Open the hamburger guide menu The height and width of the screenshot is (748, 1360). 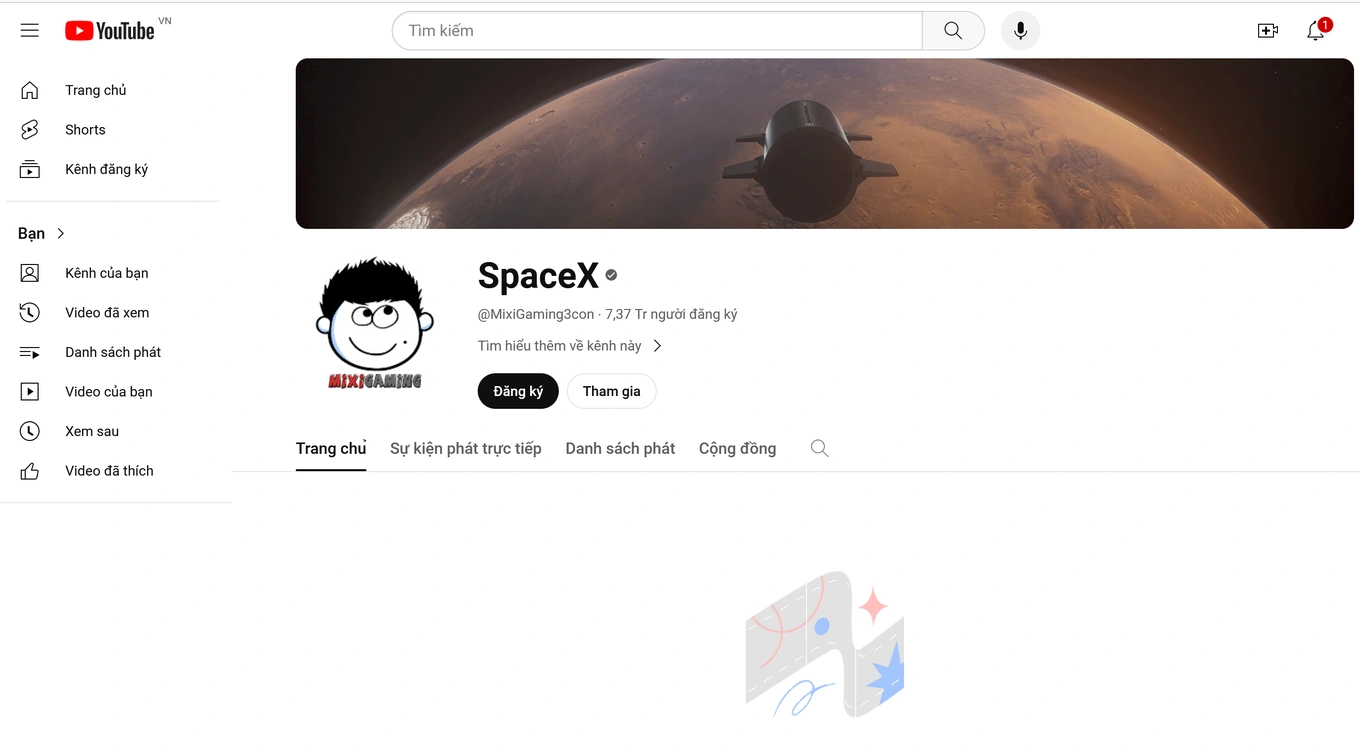pyautogui.click(x=30, y=31)
